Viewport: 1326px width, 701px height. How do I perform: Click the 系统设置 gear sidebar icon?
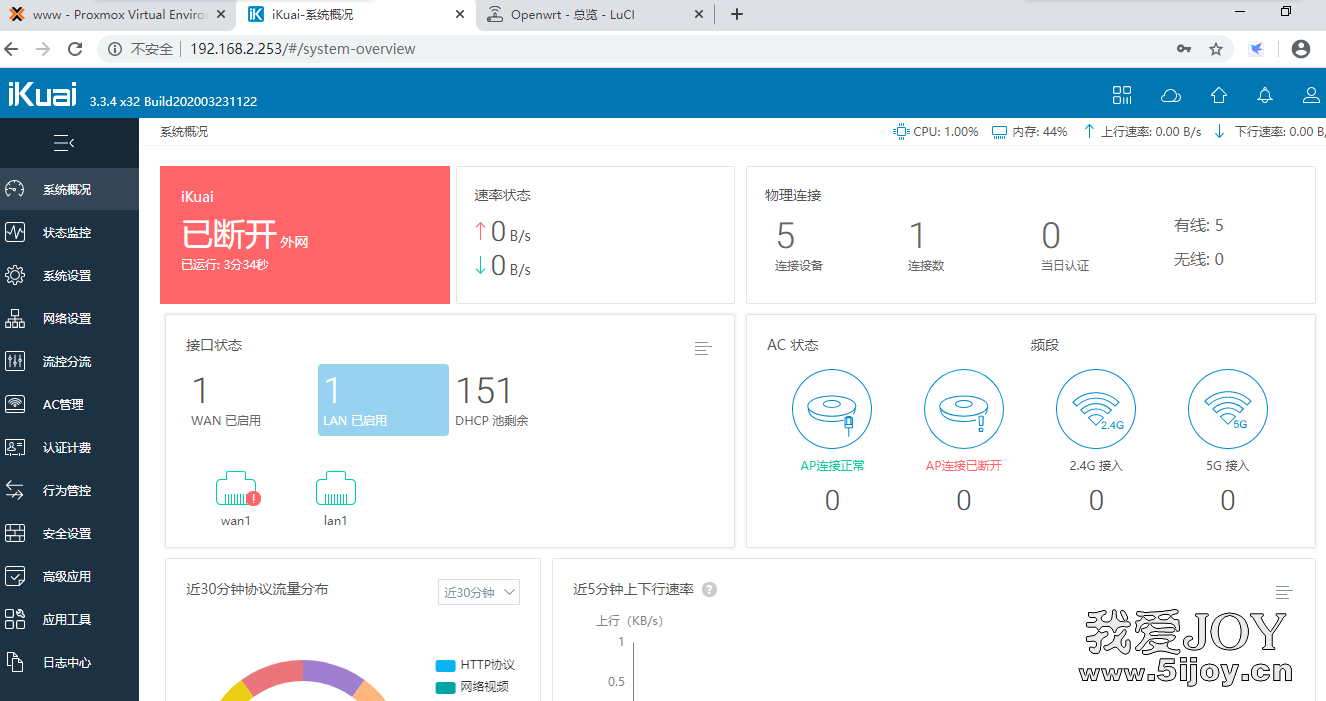tap(15, 275)
